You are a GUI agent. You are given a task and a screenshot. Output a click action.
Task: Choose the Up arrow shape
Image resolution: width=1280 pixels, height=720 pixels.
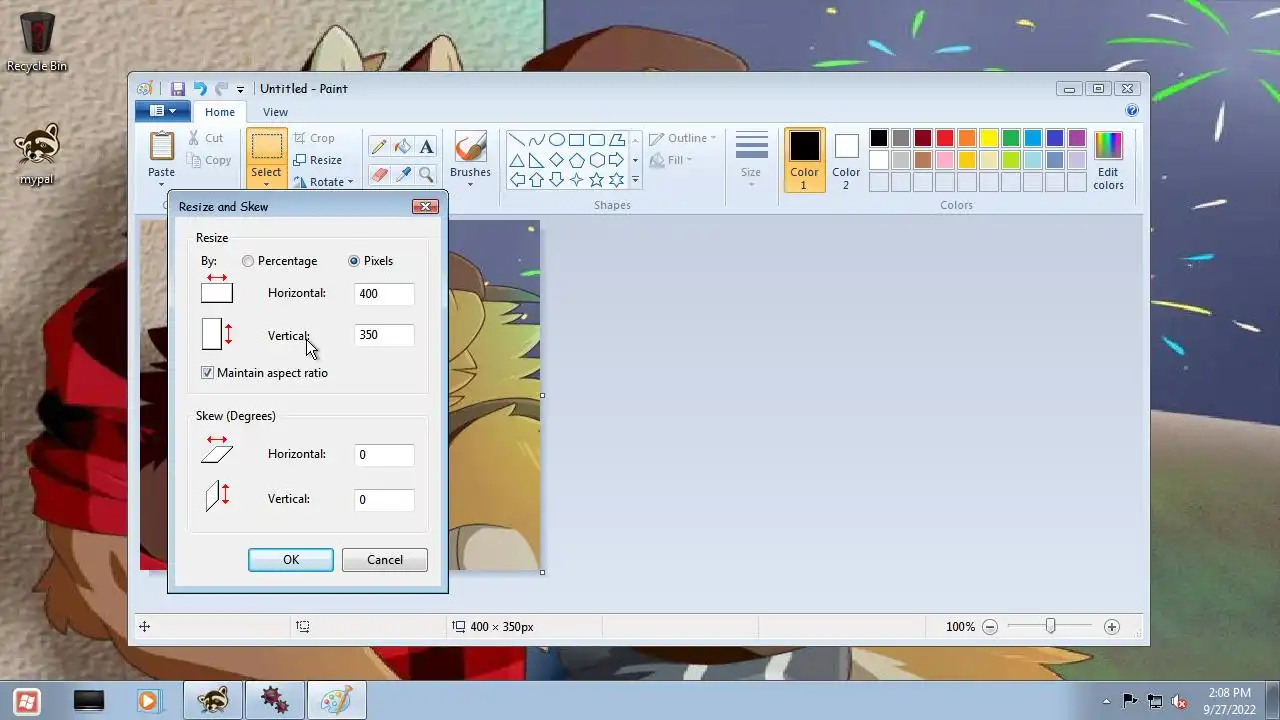coord(537,180)
